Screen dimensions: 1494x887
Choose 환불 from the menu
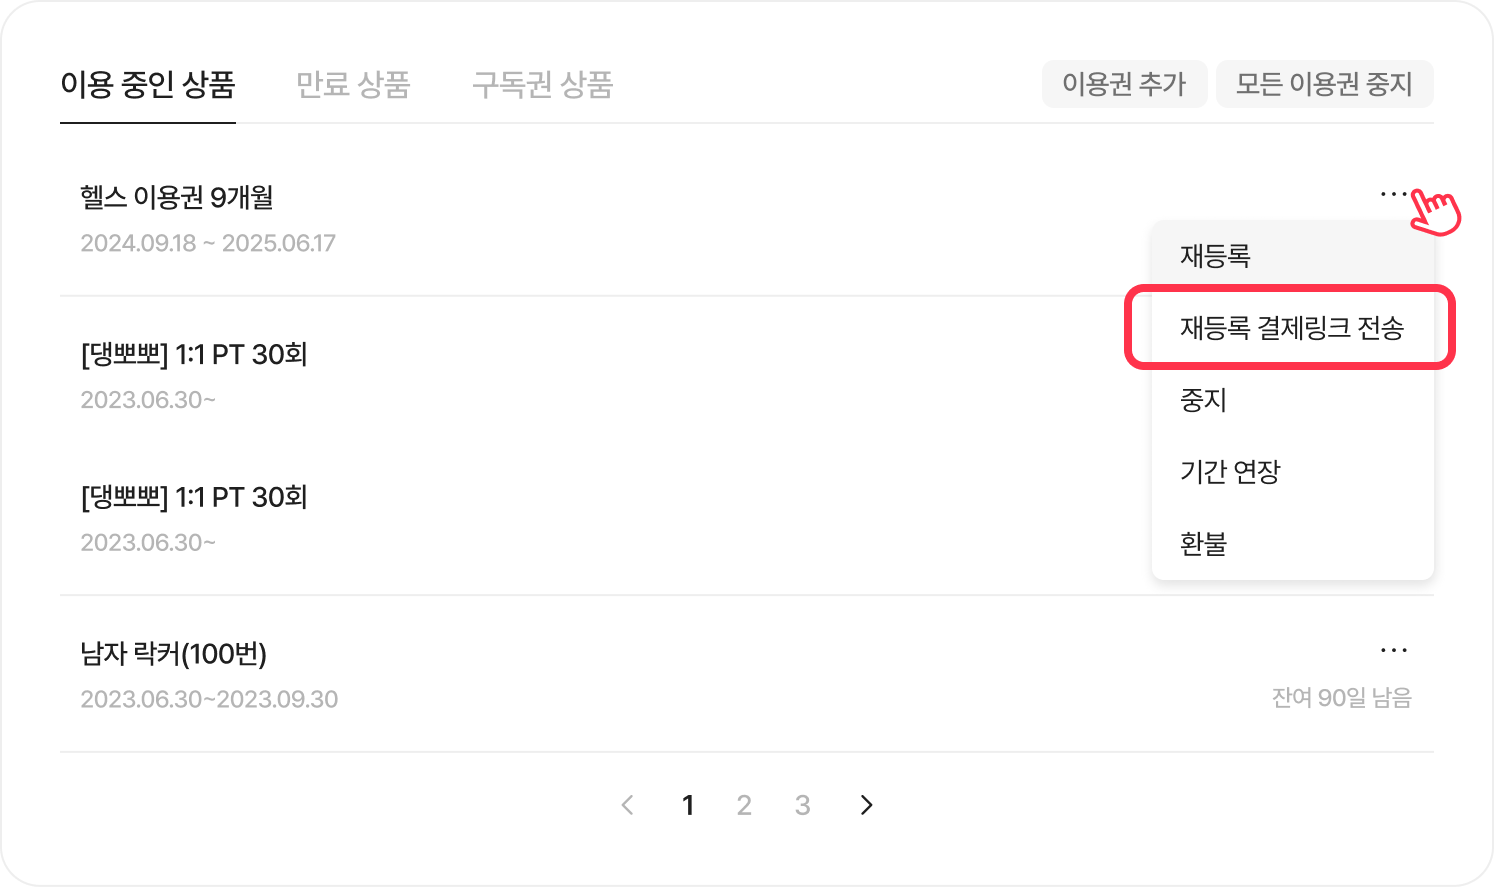point(1203,544)
